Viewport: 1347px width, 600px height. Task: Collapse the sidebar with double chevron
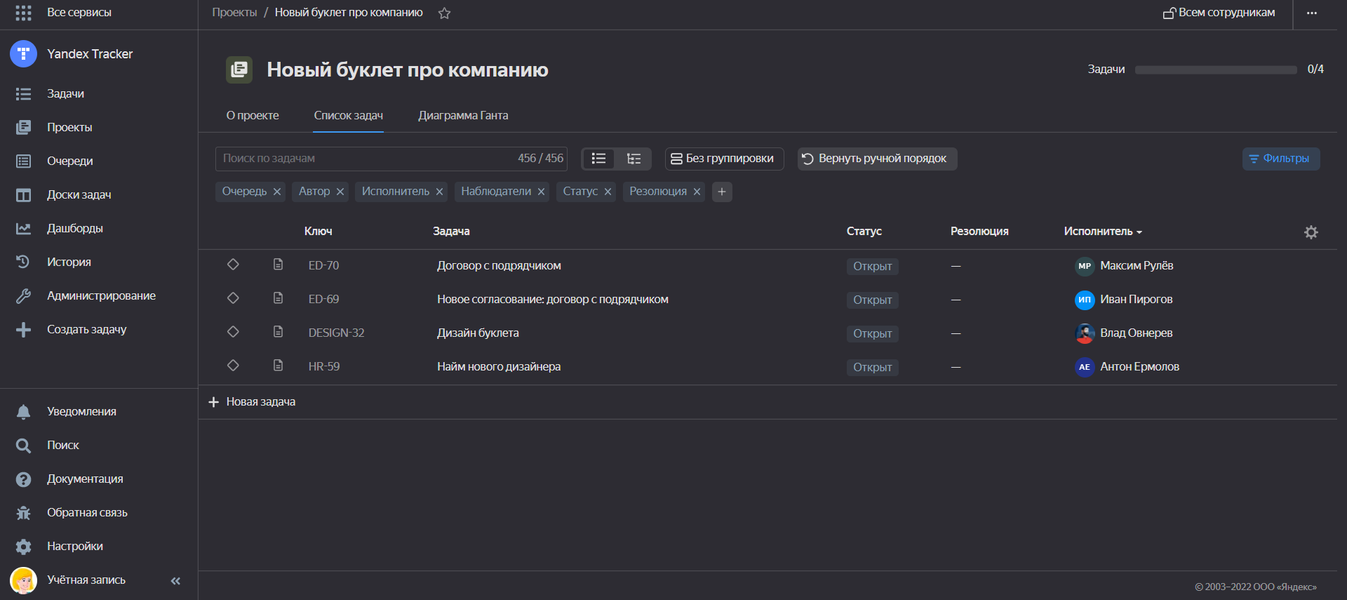click(176, 580)
